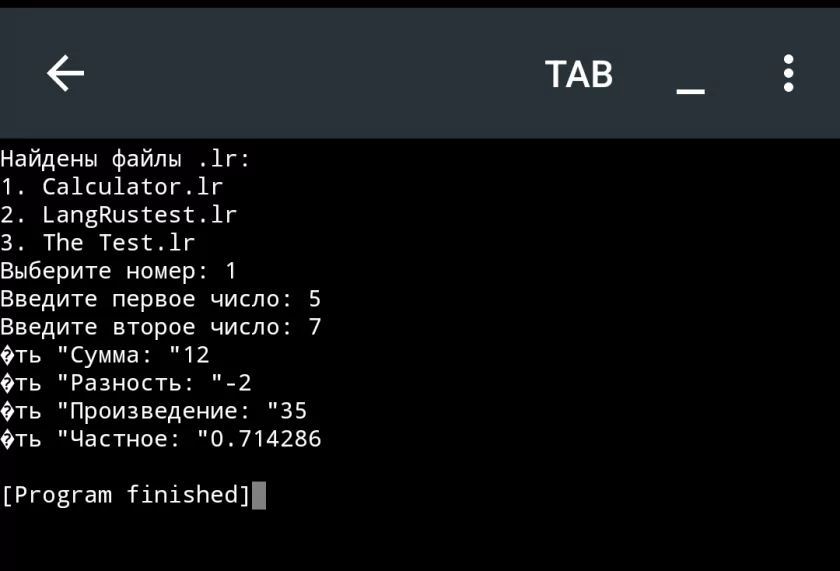Viewport: 840px width, 571px height.
Task: Click the "Введите второе число: 7" prompt
Action: (x=160, y=327)
